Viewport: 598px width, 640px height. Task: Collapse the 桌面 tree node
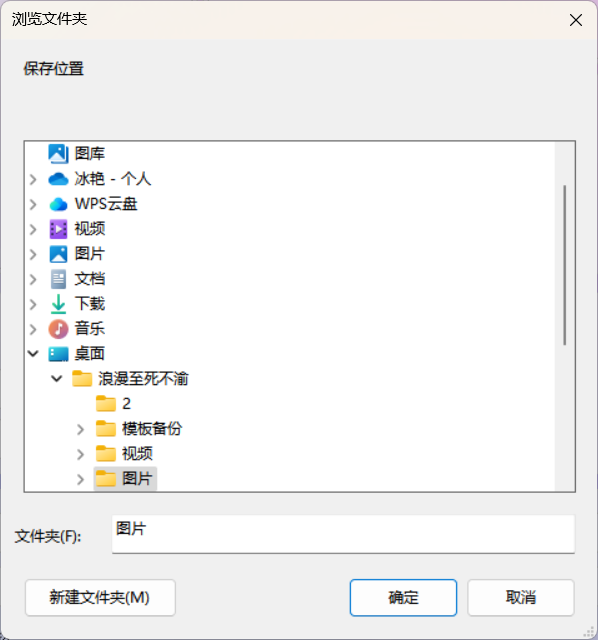pyautogui.click(x=33, y=354)
